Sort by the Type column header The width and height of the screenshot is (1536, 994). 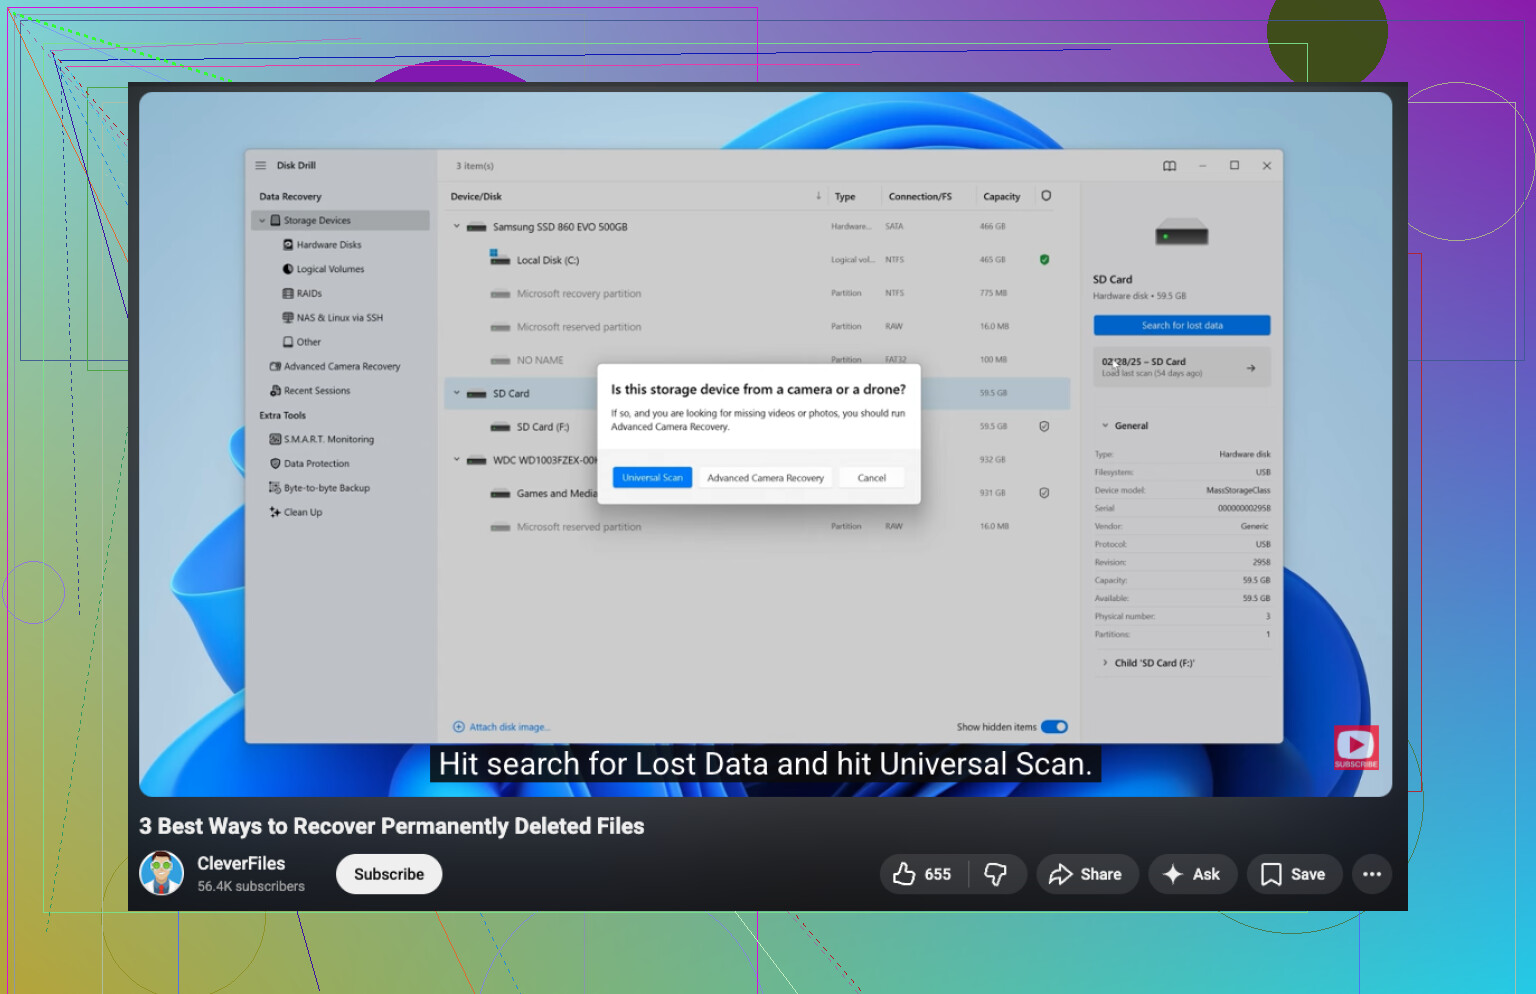pyautogui.click(x=845, y=197)
